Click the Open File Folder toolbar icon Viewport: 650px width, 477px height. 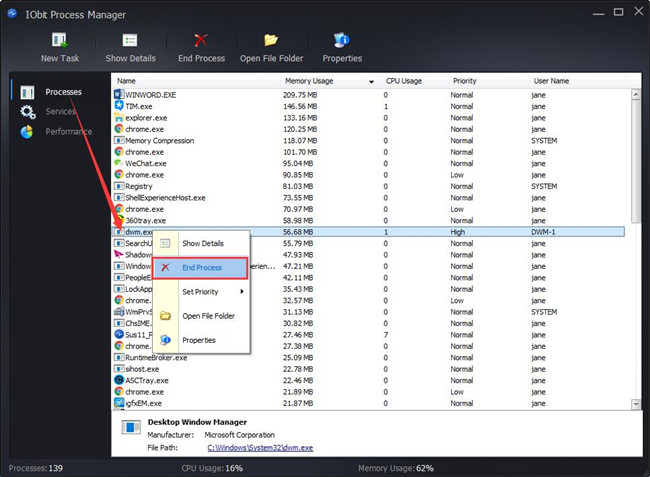(x=271, y=40)
